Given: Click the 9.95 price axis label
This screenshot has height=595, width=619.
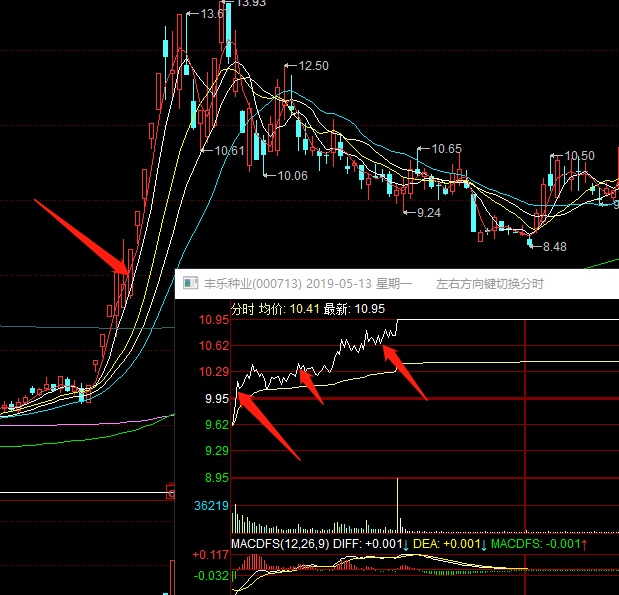Looking at the screenshot, I should click(x=217, y=398).
